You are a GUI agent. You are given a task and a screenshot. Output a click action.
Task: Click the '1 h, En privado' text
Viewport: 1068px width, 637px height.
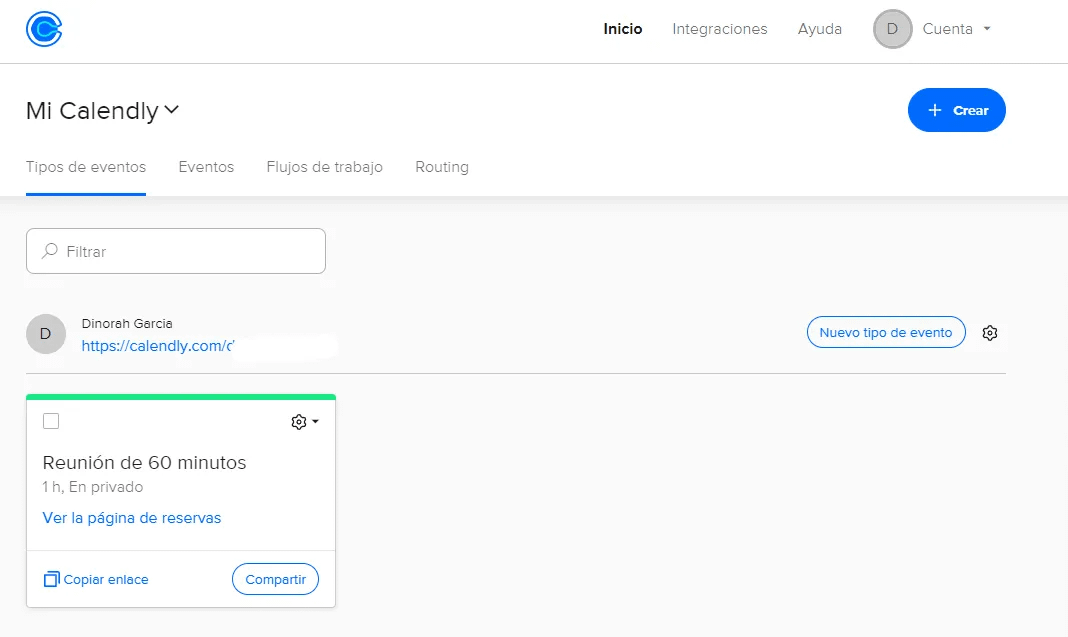93,486
